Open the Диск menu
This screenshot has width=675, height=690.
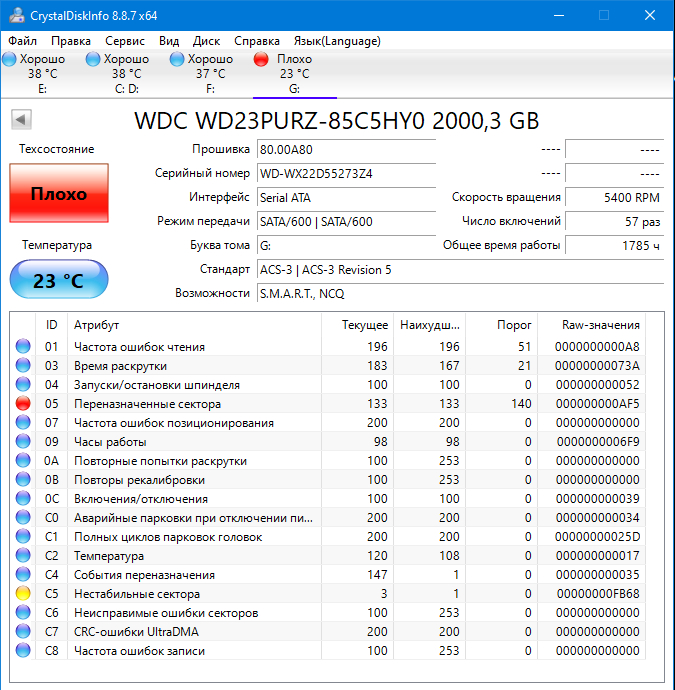(207, 41)
